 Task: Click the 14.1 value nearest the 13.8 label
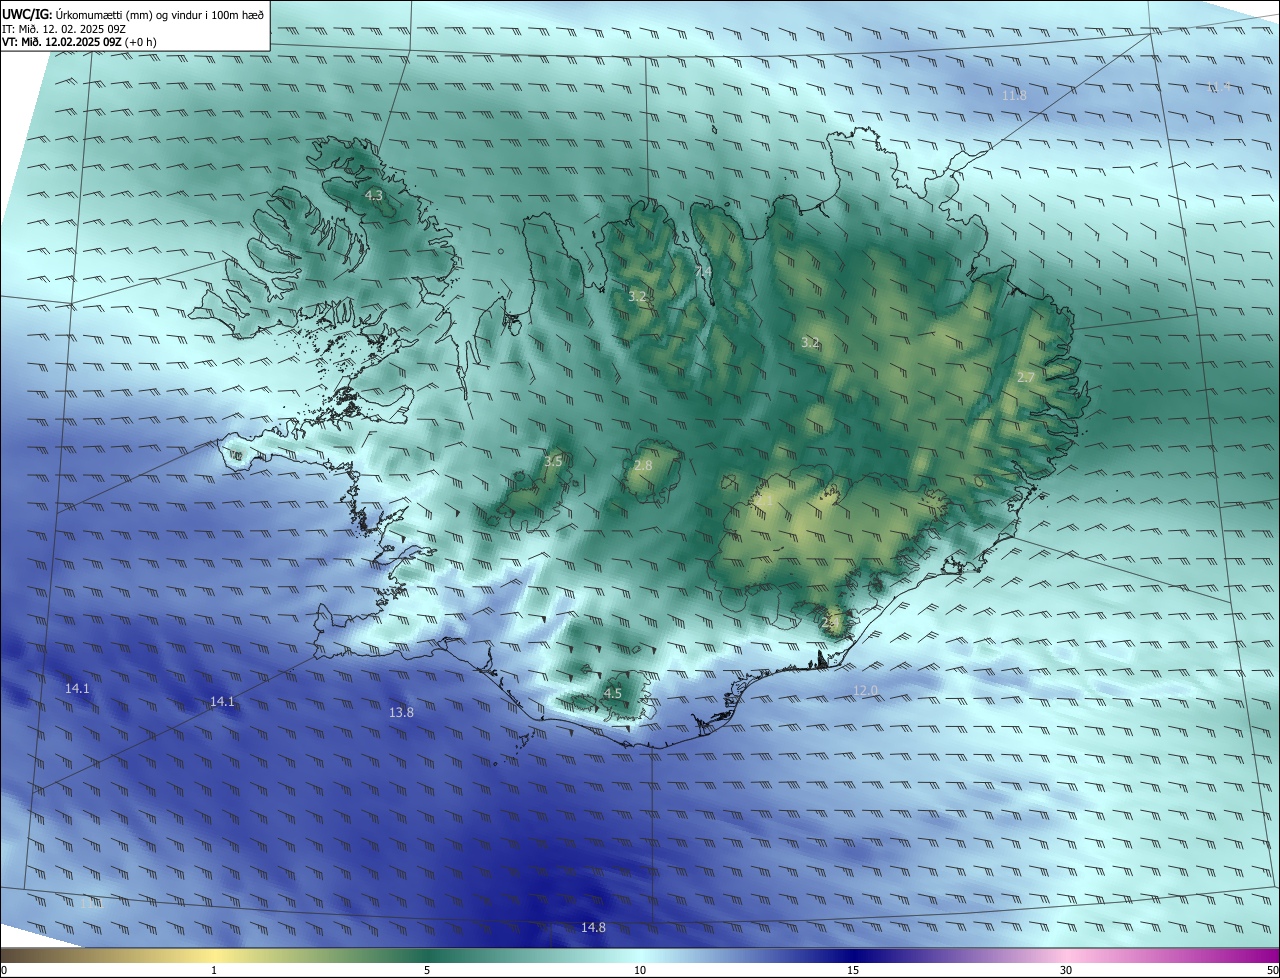pos(222,702)
